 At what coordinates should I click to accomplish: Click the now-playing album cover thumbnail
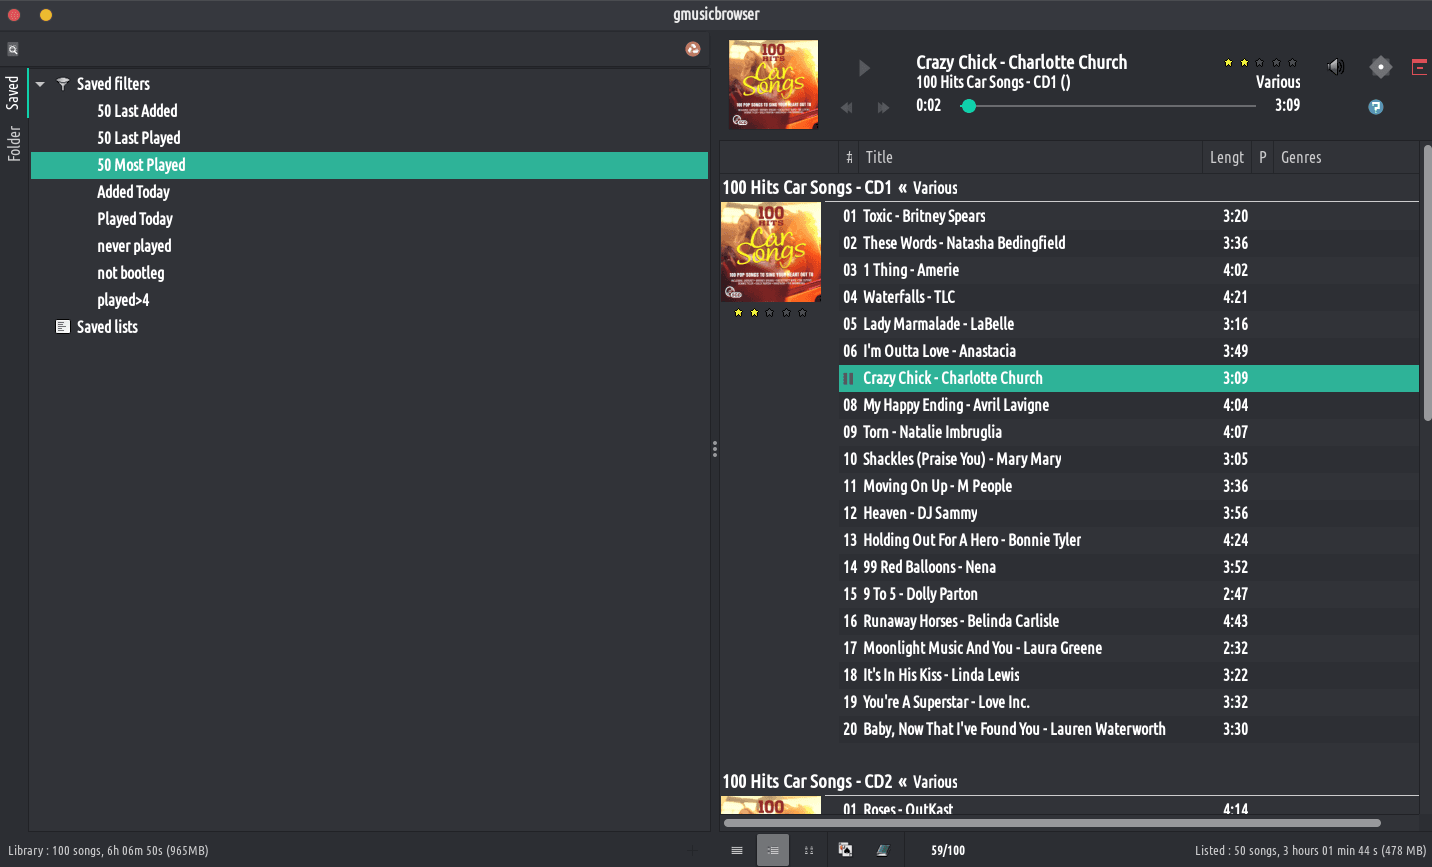point(773,85)
